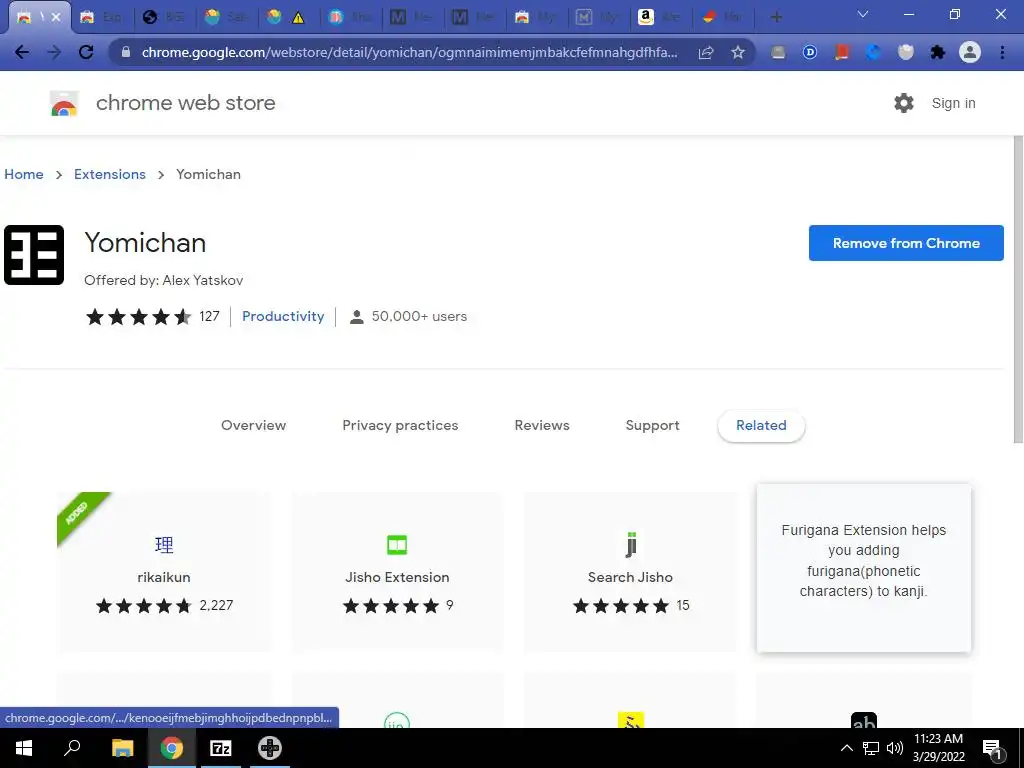Bookmark this page with the star icon
Screen dimensions: 1024x768
coord(738,52)
